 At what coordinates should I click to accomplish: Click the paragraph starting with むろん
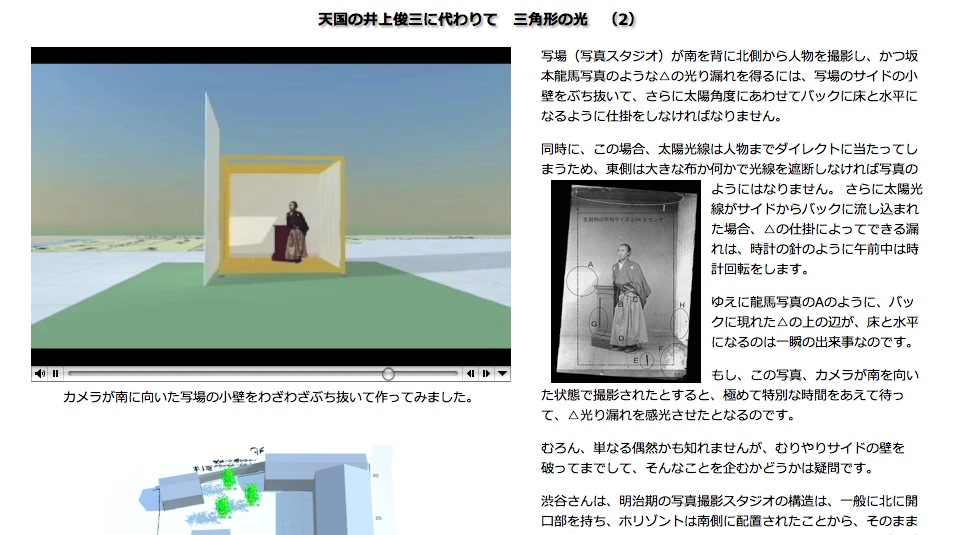pyautogui.click(x=729, y=457)
